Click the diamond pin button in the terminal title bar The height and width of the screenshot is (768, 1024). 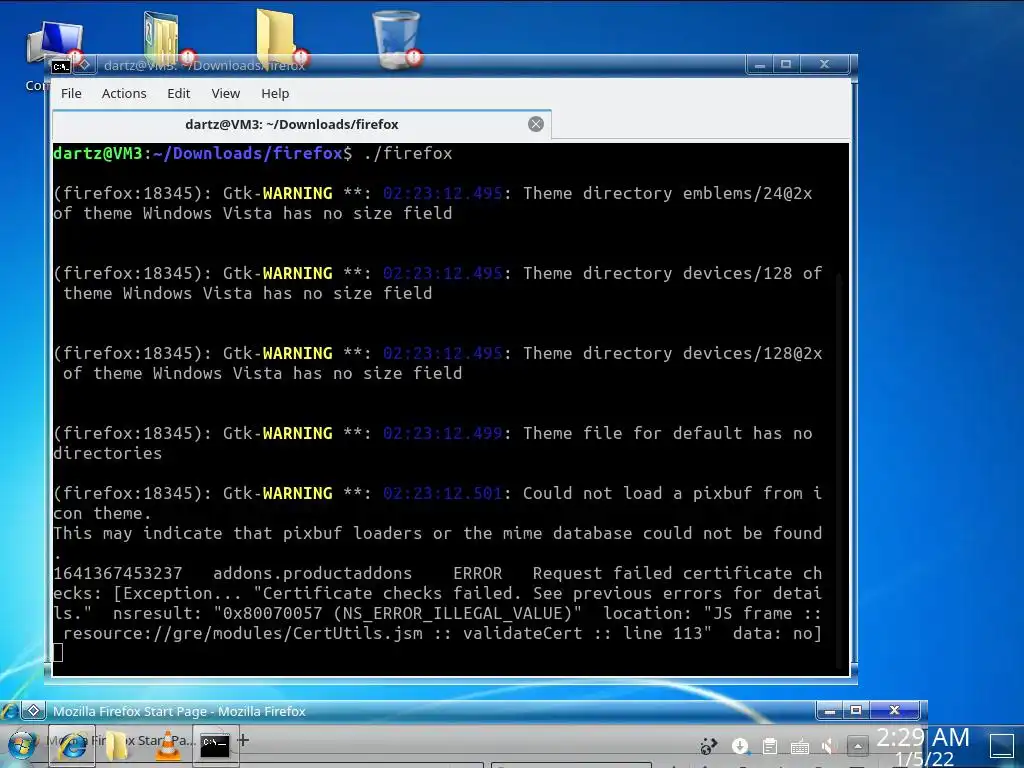click(x=84, y=65)
